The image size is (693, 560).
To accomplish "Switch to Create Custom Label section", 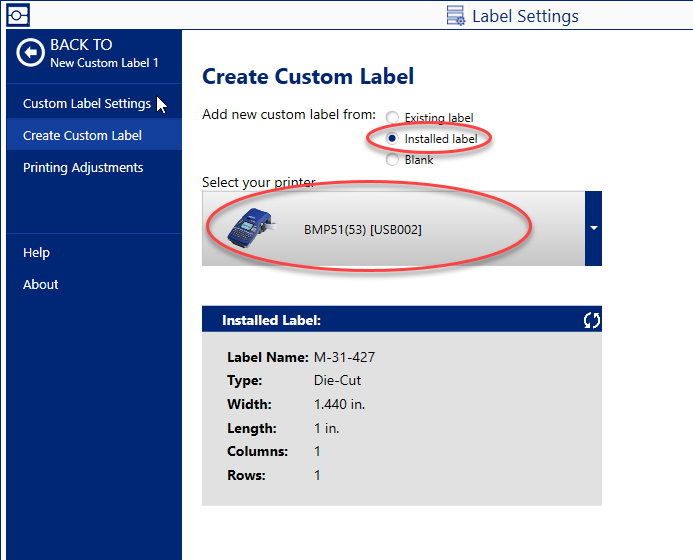I will (x=82, y=135).
